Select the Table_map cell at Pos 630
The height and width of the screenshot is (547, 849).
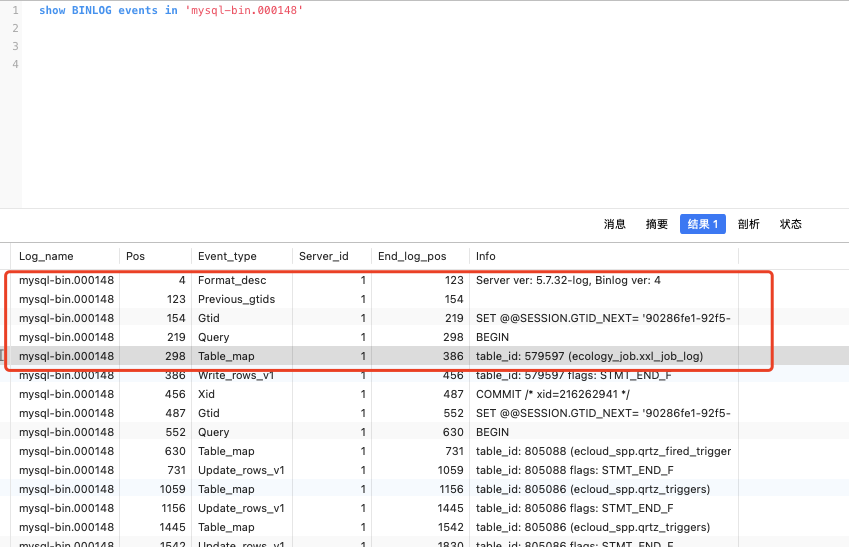pyautogui.click(x=226, y=451)
